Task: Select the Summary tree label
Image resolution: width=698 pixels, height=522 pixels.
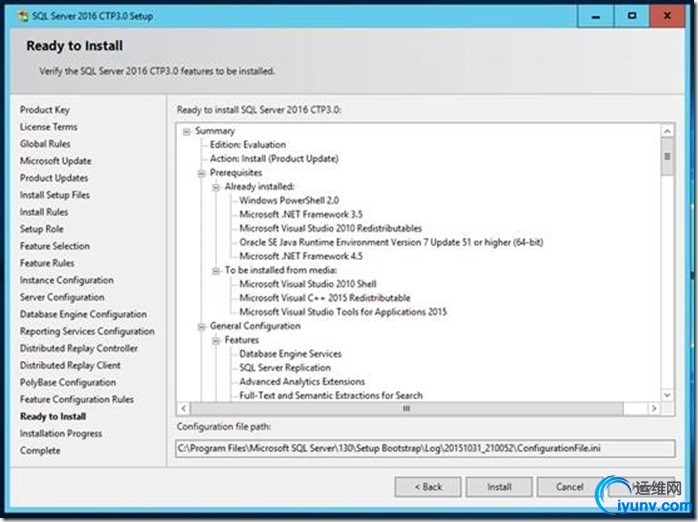Action: pyautogui.click(x=215, y=131)
